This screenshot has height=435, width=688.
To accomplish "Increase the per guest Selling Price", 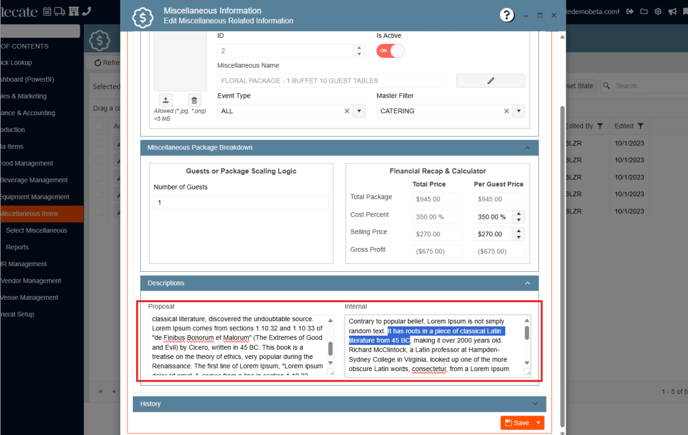I will pyautogui.click(x=519, y=231).
